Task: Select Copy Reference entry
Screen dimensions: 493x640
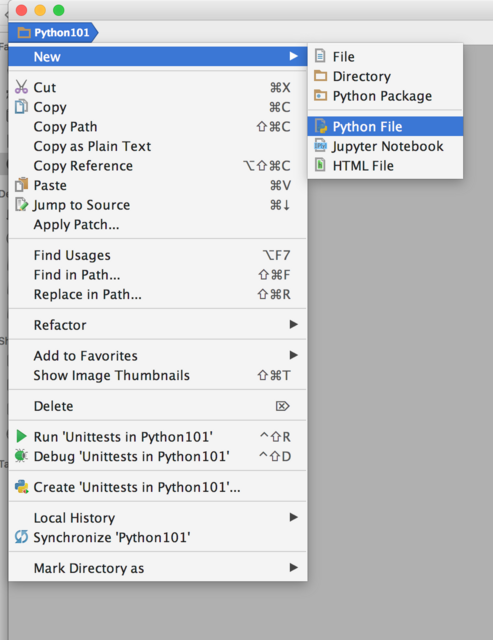Action: [158, 166]
